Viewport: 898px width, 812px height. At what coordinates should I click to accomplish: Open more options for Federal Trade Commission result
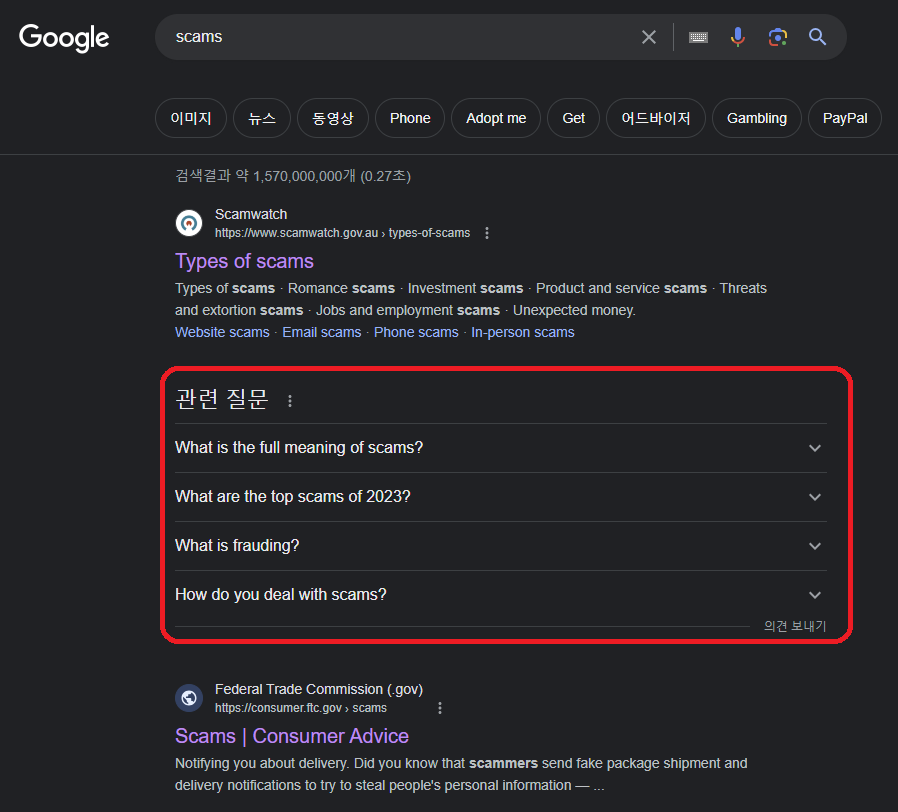pyautogui.click(x=440, y=708)
